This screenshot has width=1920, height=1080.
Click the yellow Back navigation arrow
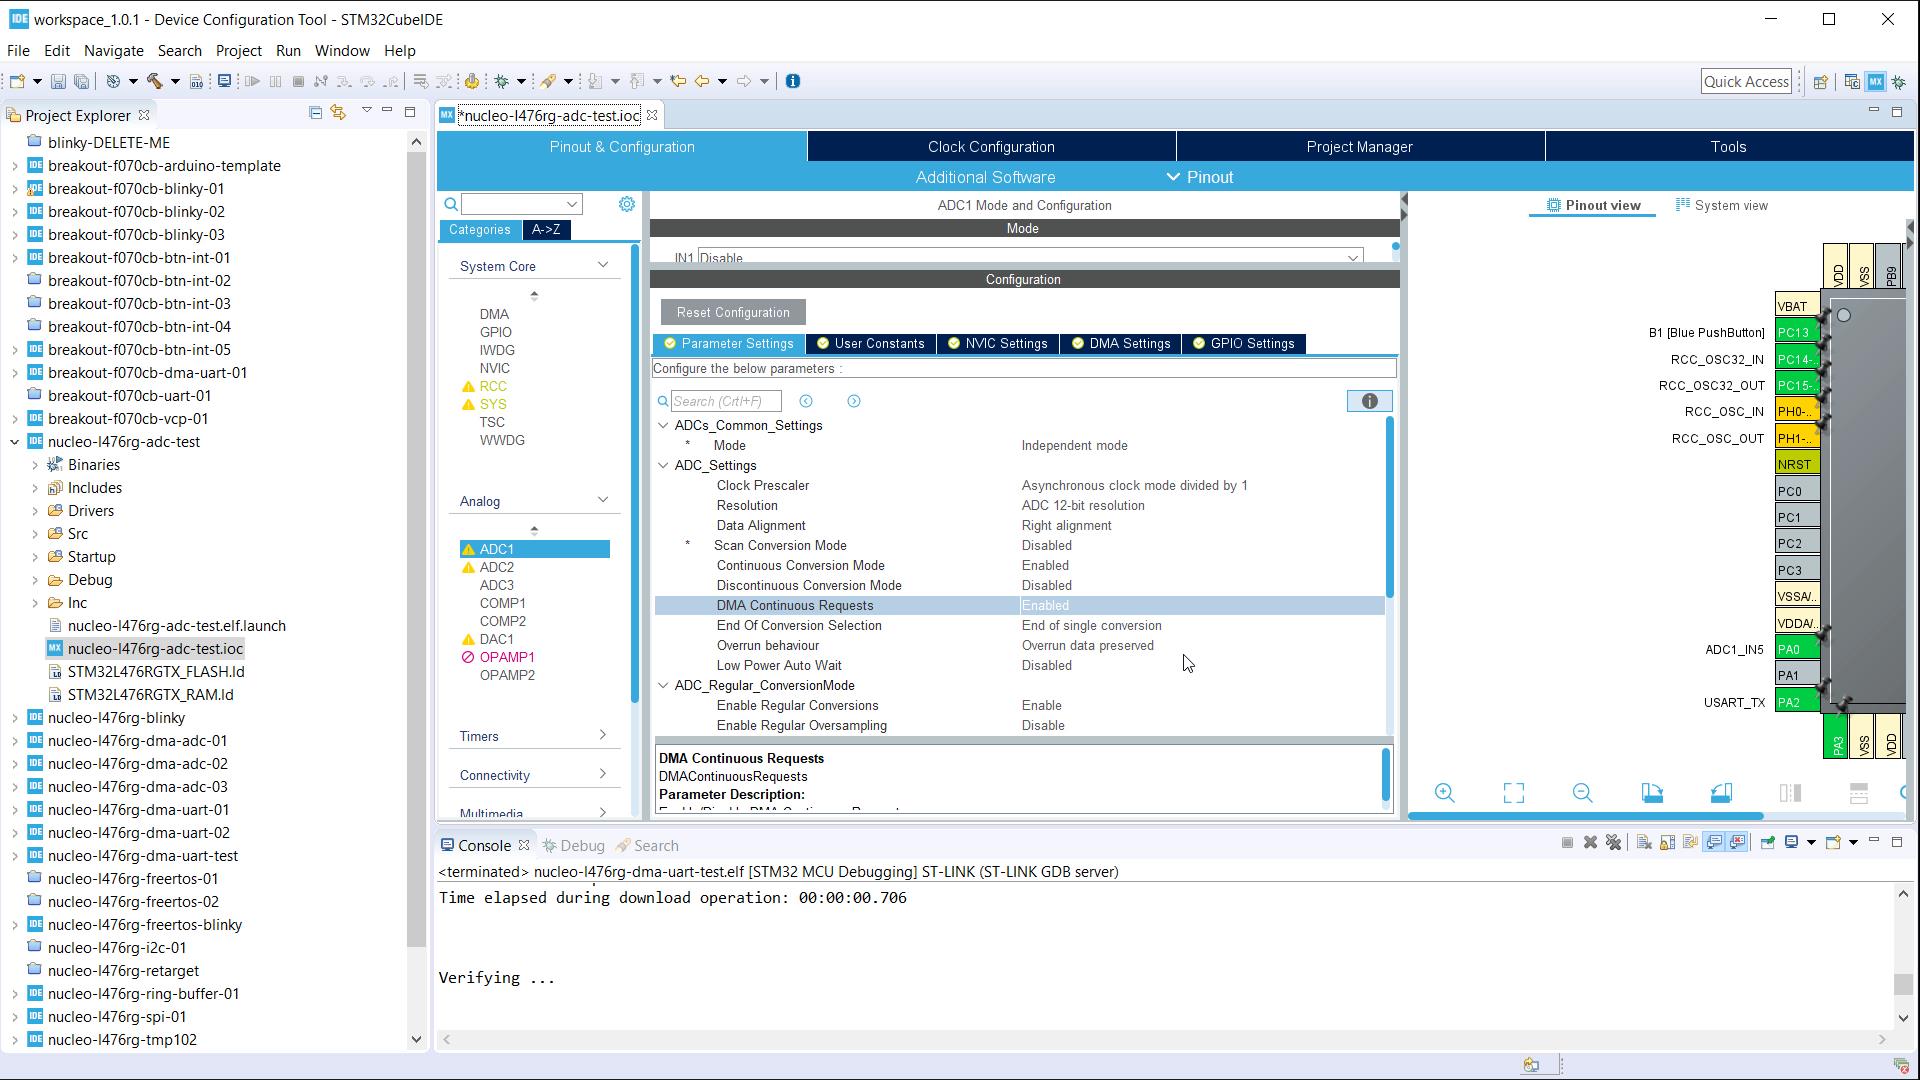tap(702, 81)
